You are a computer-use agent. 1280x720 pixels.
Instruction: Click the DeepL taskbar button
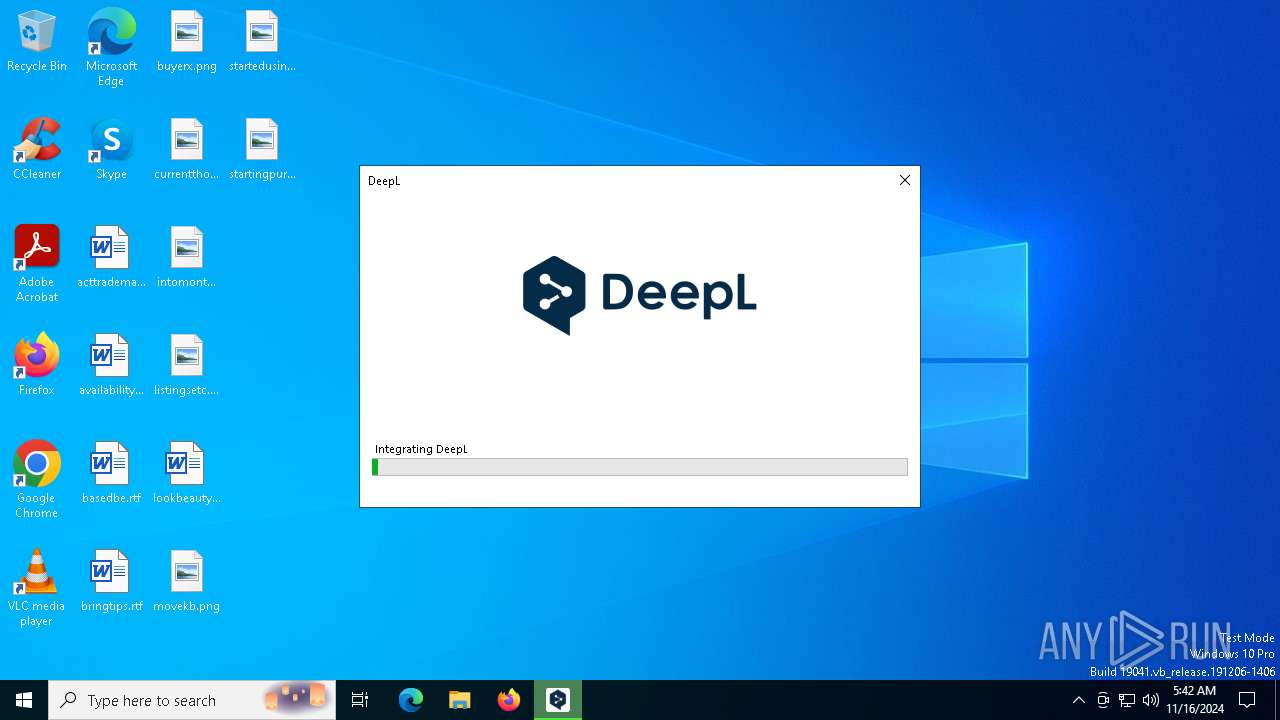tap(558, 700)
